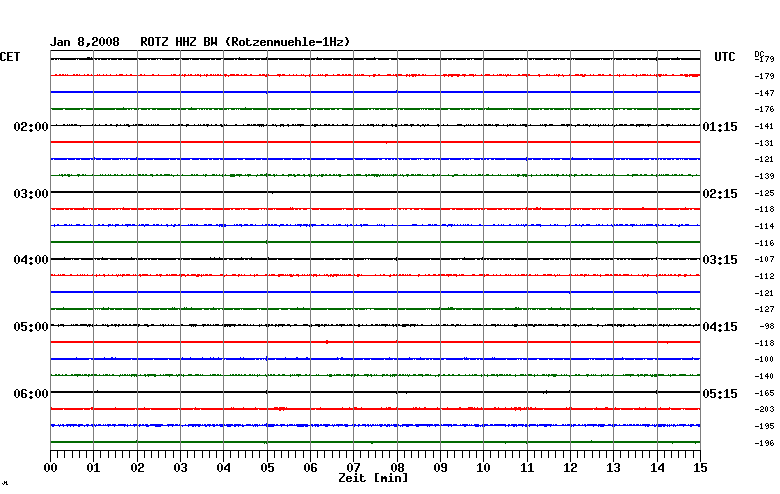This screenshot has width=780, height=494.
Task: Click the black seismic trace at 04:00 CET
Action: click(375, 259)
